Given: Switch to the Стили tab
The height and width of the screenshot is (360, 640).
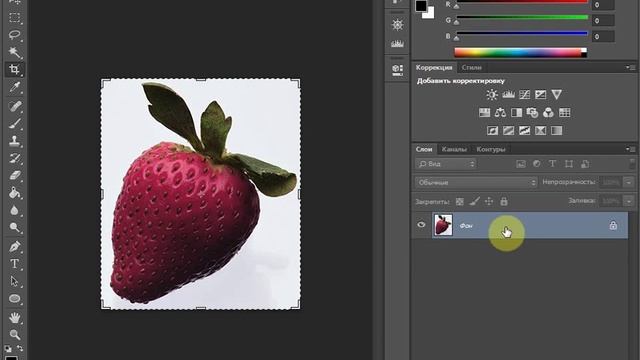Looking at the screenshot, I should (x=472, y=68).
